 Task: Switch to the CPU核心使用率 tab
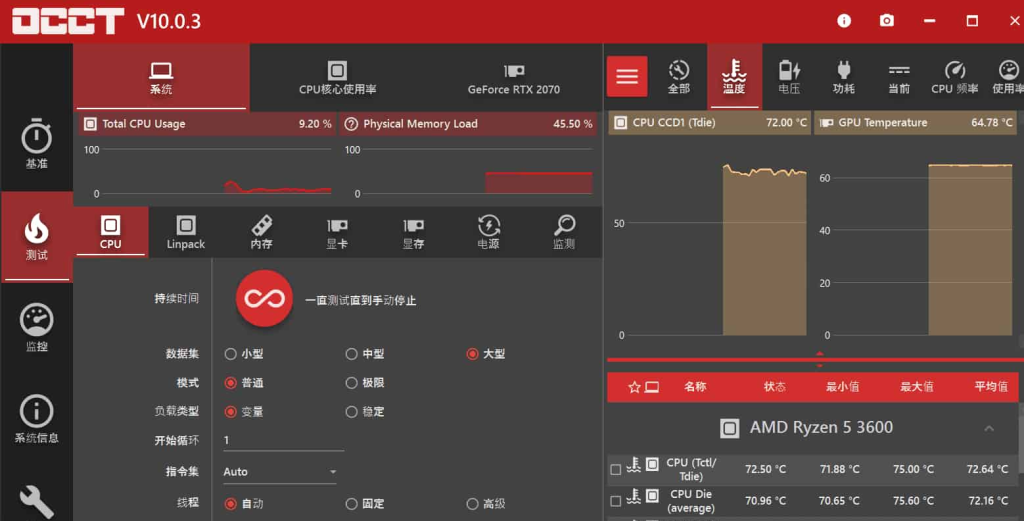pos(337,77)
